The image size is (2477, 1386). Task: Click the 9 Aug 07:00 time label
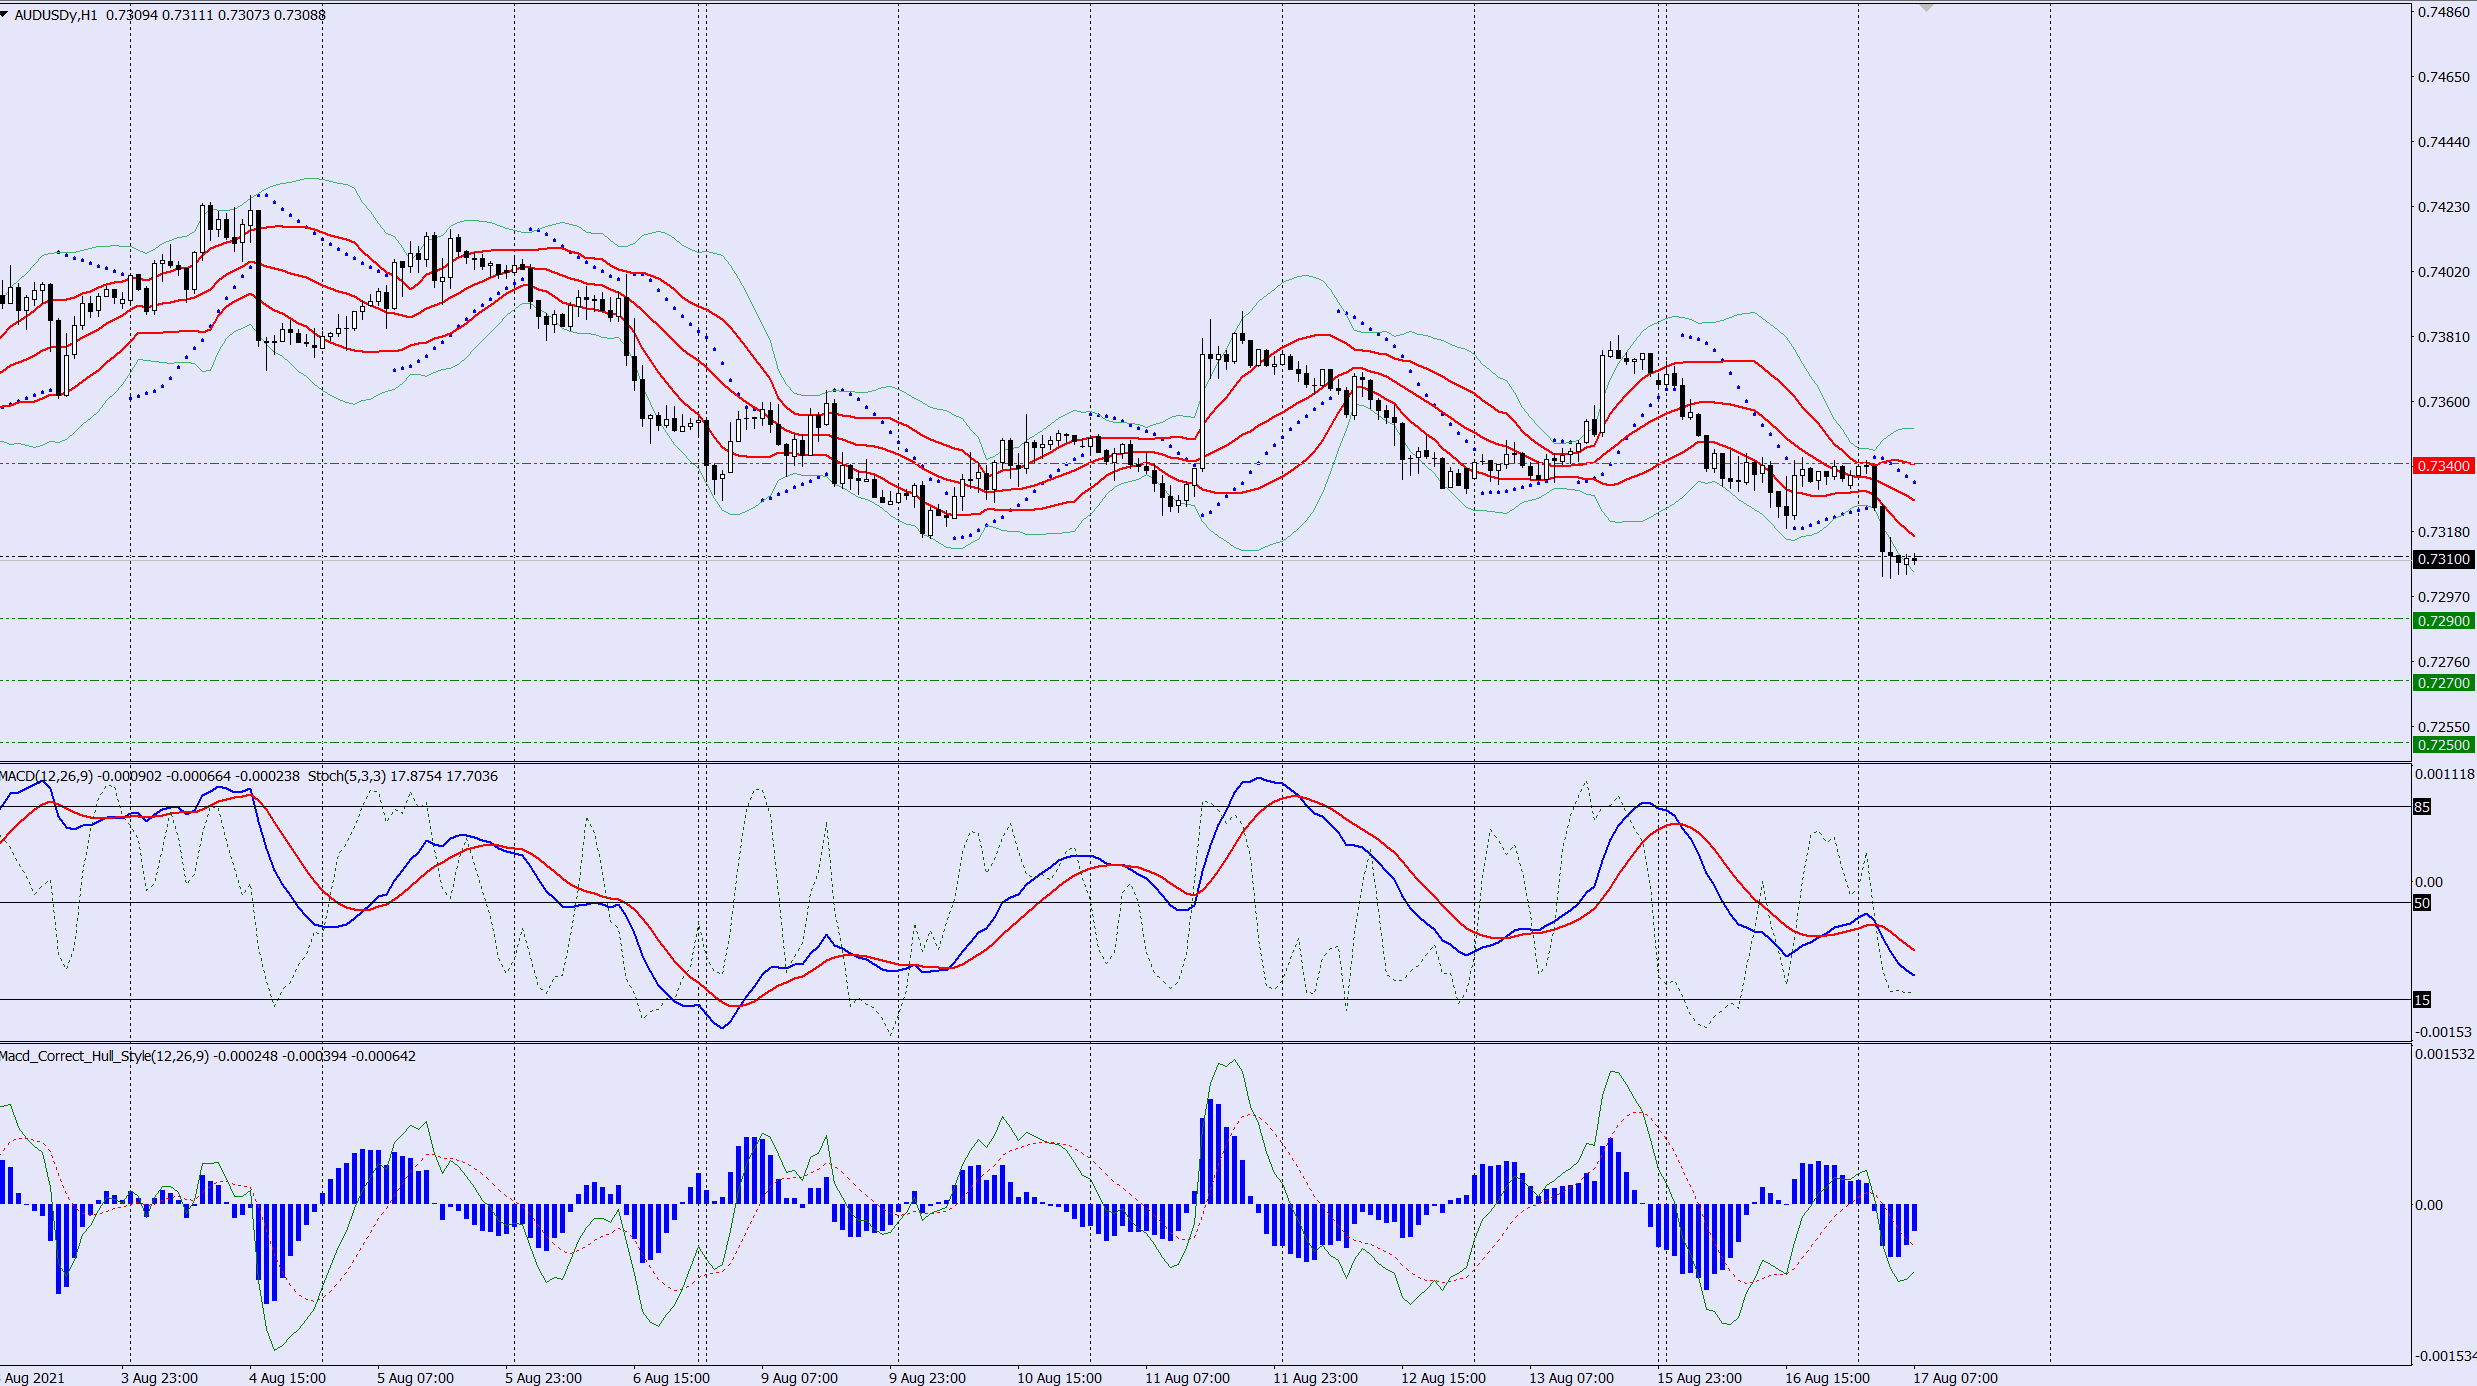pos(799,1378)
